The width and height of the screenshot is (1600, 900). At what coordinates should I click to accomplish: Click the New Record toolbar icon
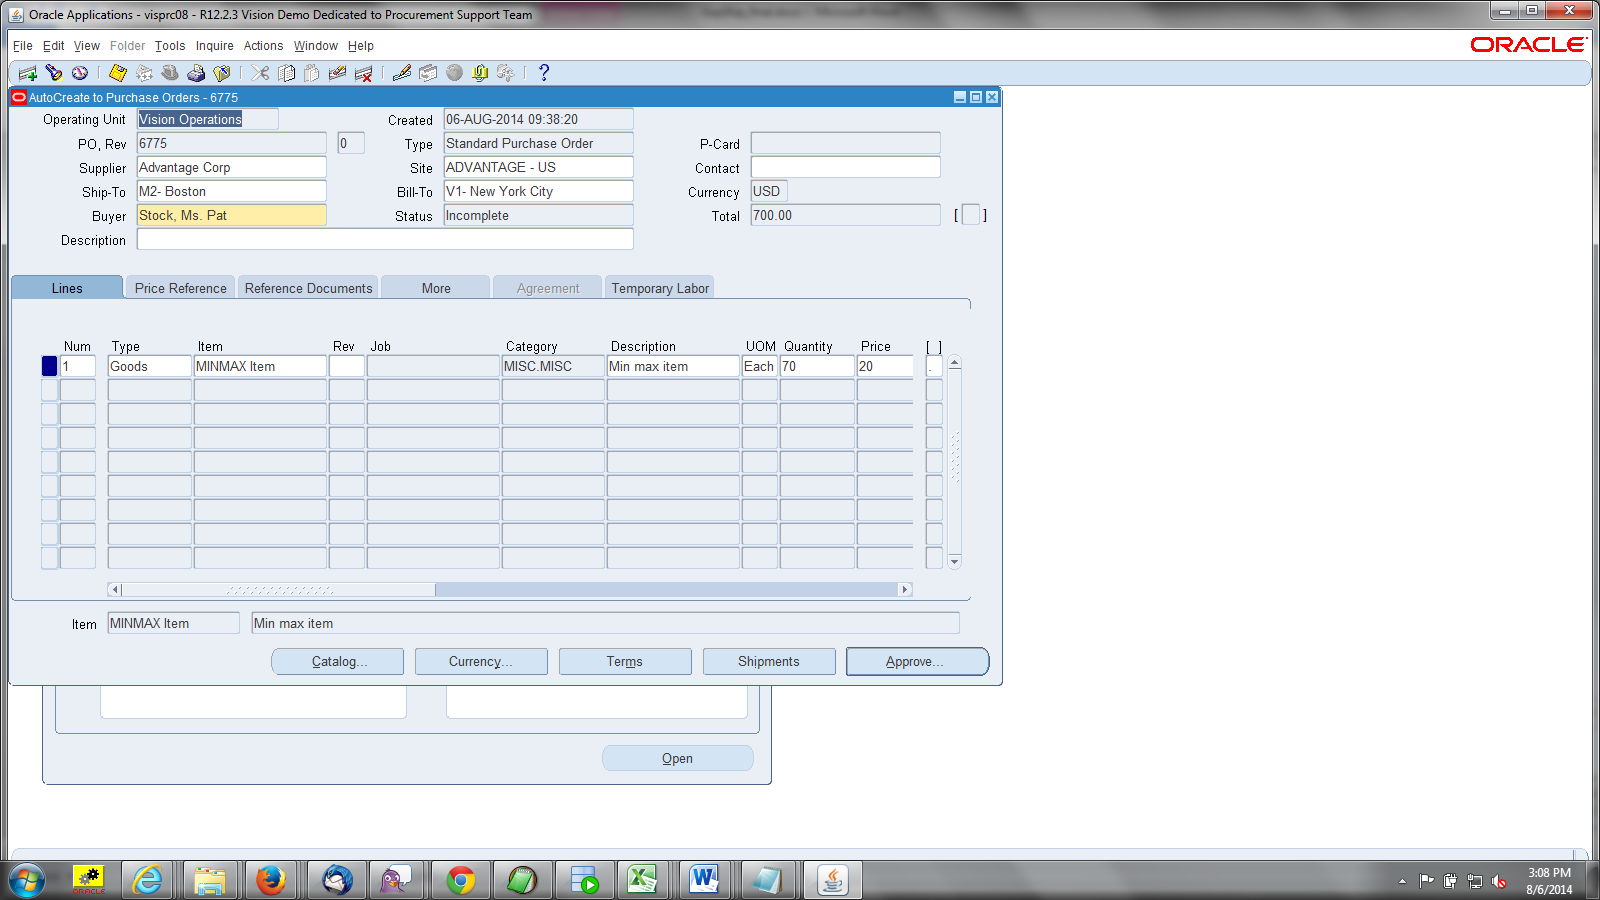(28, 73)
